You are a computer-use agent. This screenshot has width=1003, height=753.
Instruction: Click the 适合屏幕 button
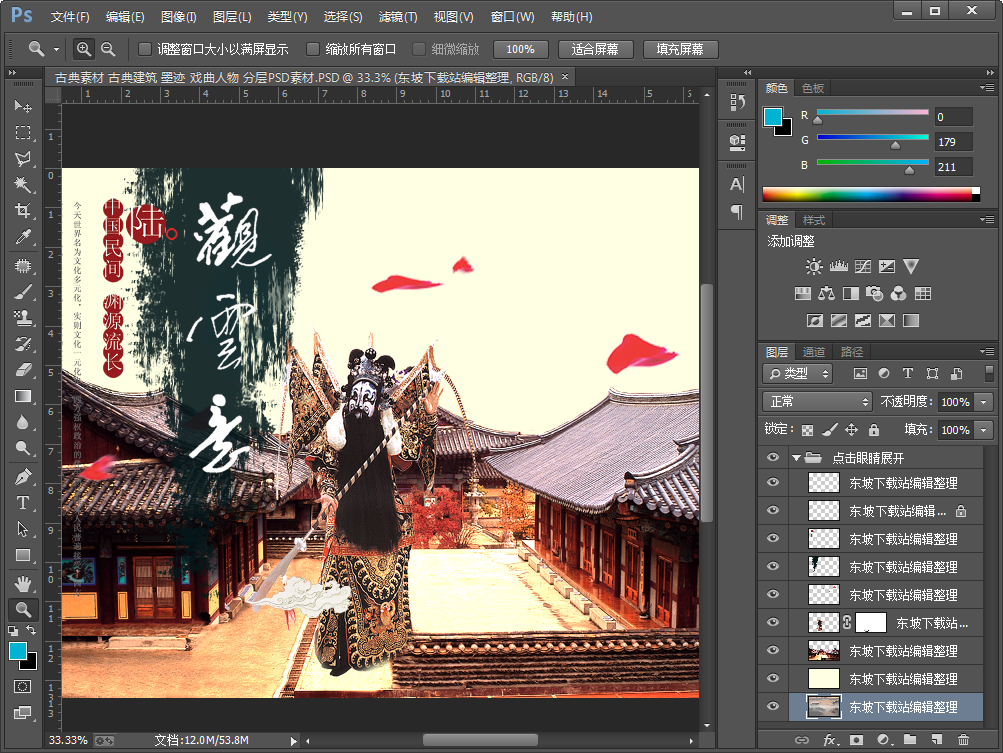click(596, 49)
